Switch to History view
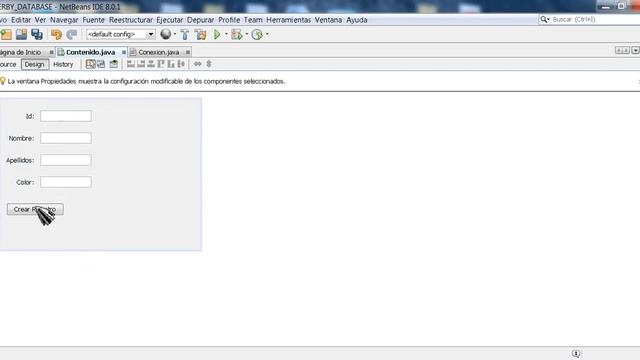The image size is (640, 360). pos(63,64)
